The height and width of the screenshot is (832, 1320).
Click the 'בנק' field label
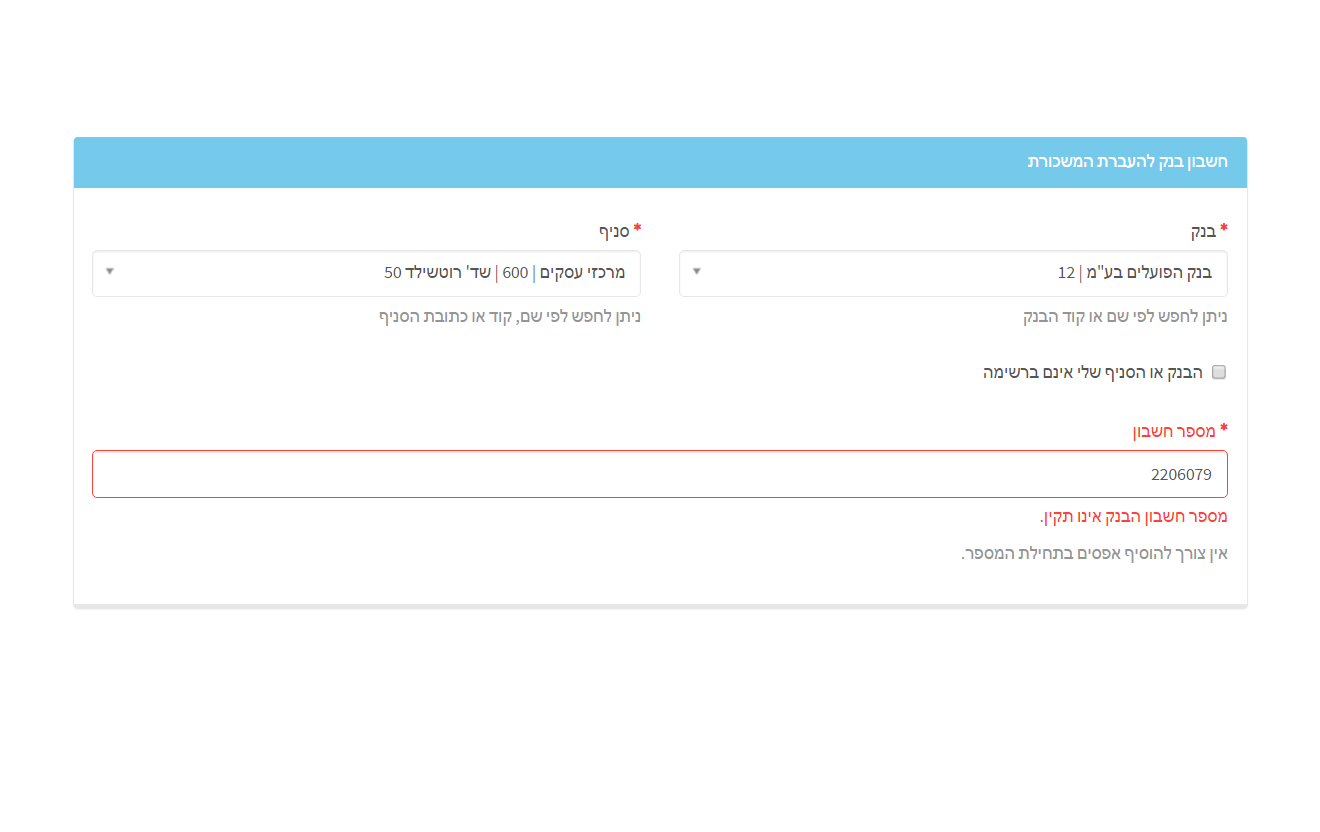[1203, 231]
